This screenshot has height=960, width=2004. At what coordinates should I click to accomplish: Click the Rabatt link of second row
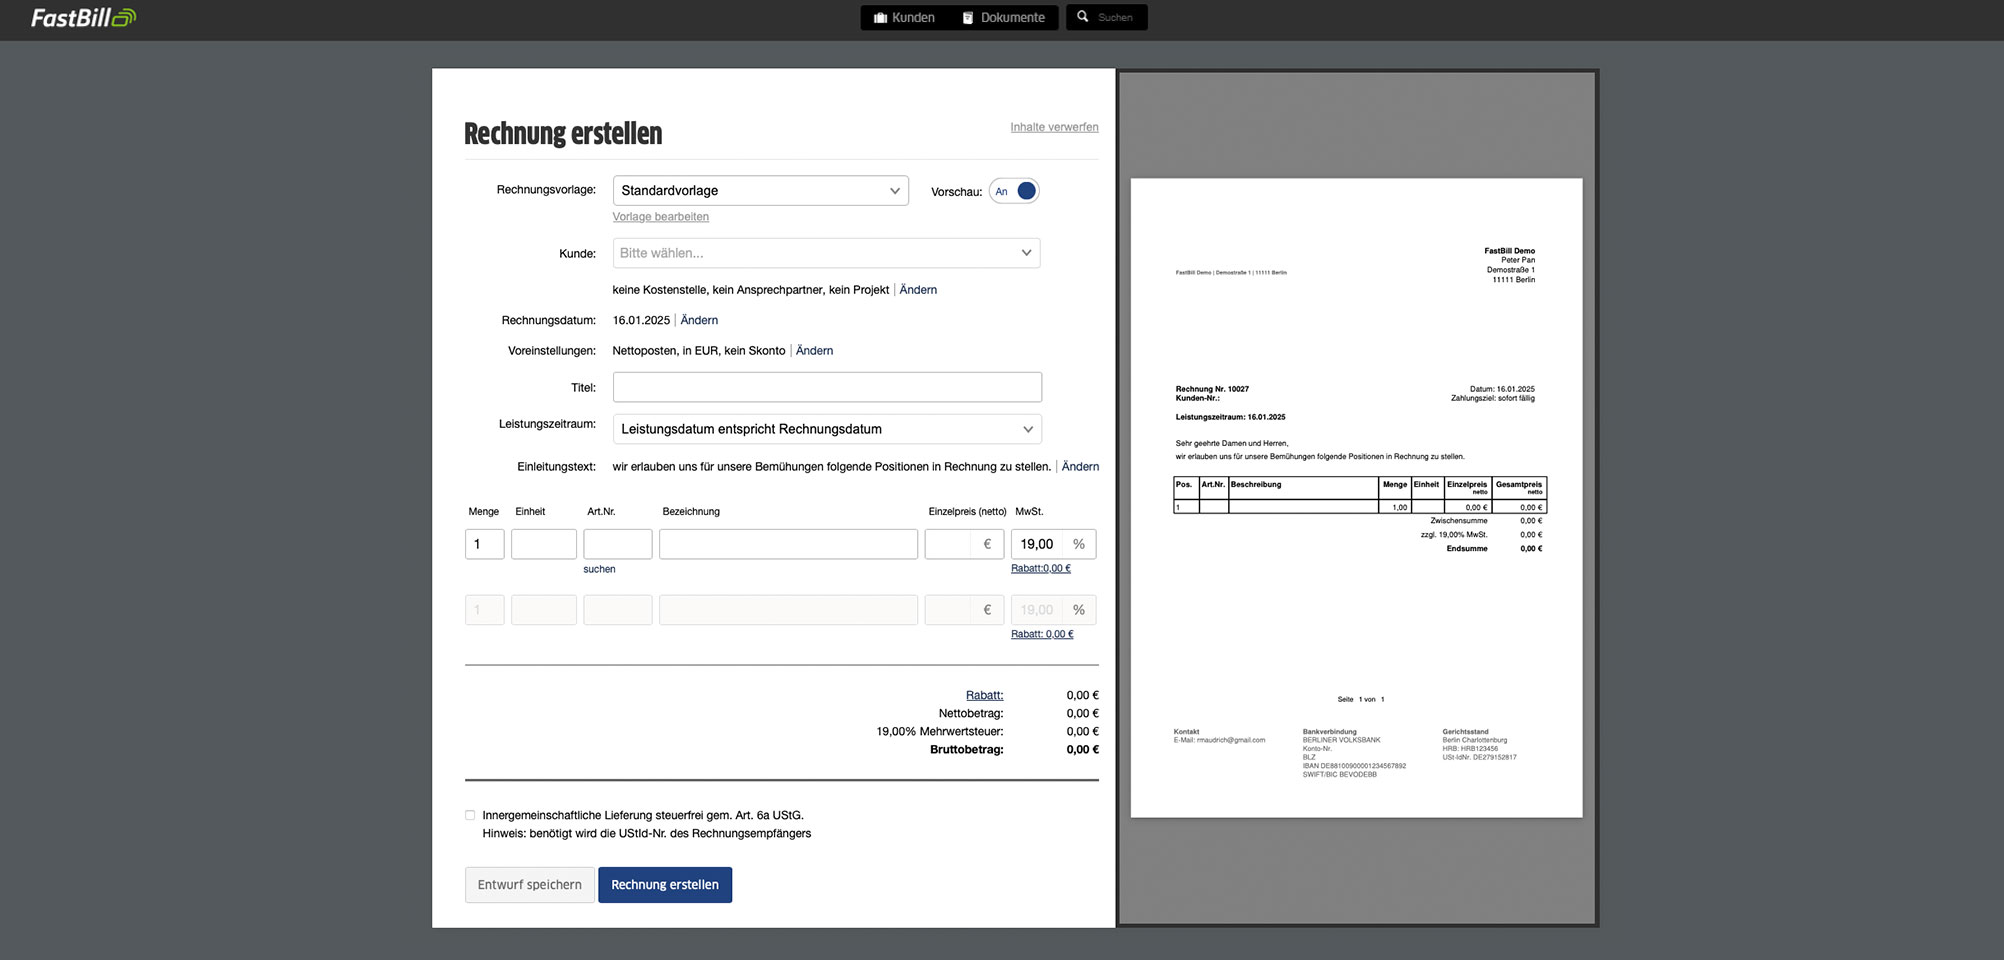click(x=1042, y=634)
